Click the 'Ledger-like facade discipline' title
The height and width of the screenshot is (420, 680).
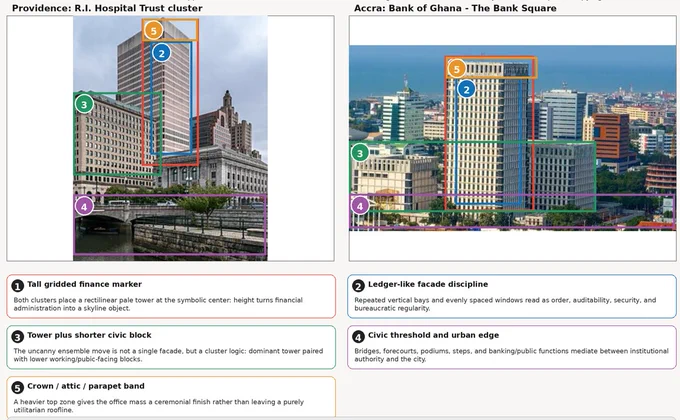click(428, 284)
